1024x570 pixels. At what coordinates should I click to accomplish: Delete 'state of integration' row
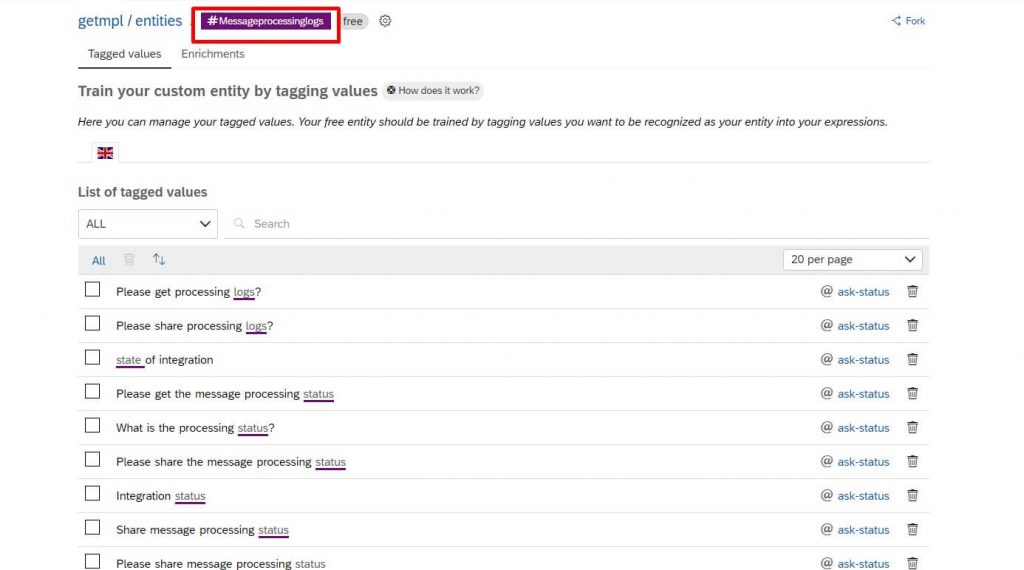912,359
